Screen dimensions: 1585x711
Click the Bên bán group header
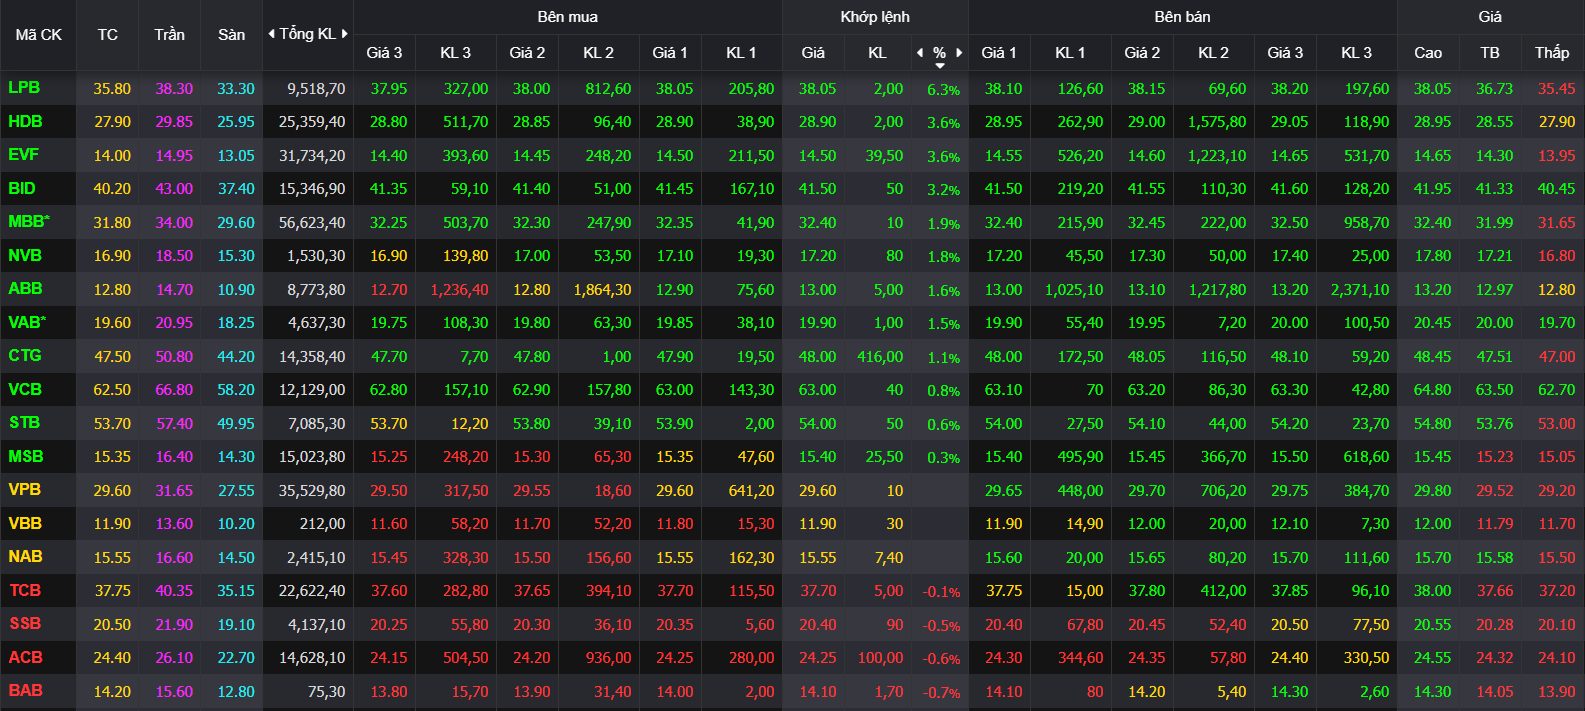pos(1183,17)
